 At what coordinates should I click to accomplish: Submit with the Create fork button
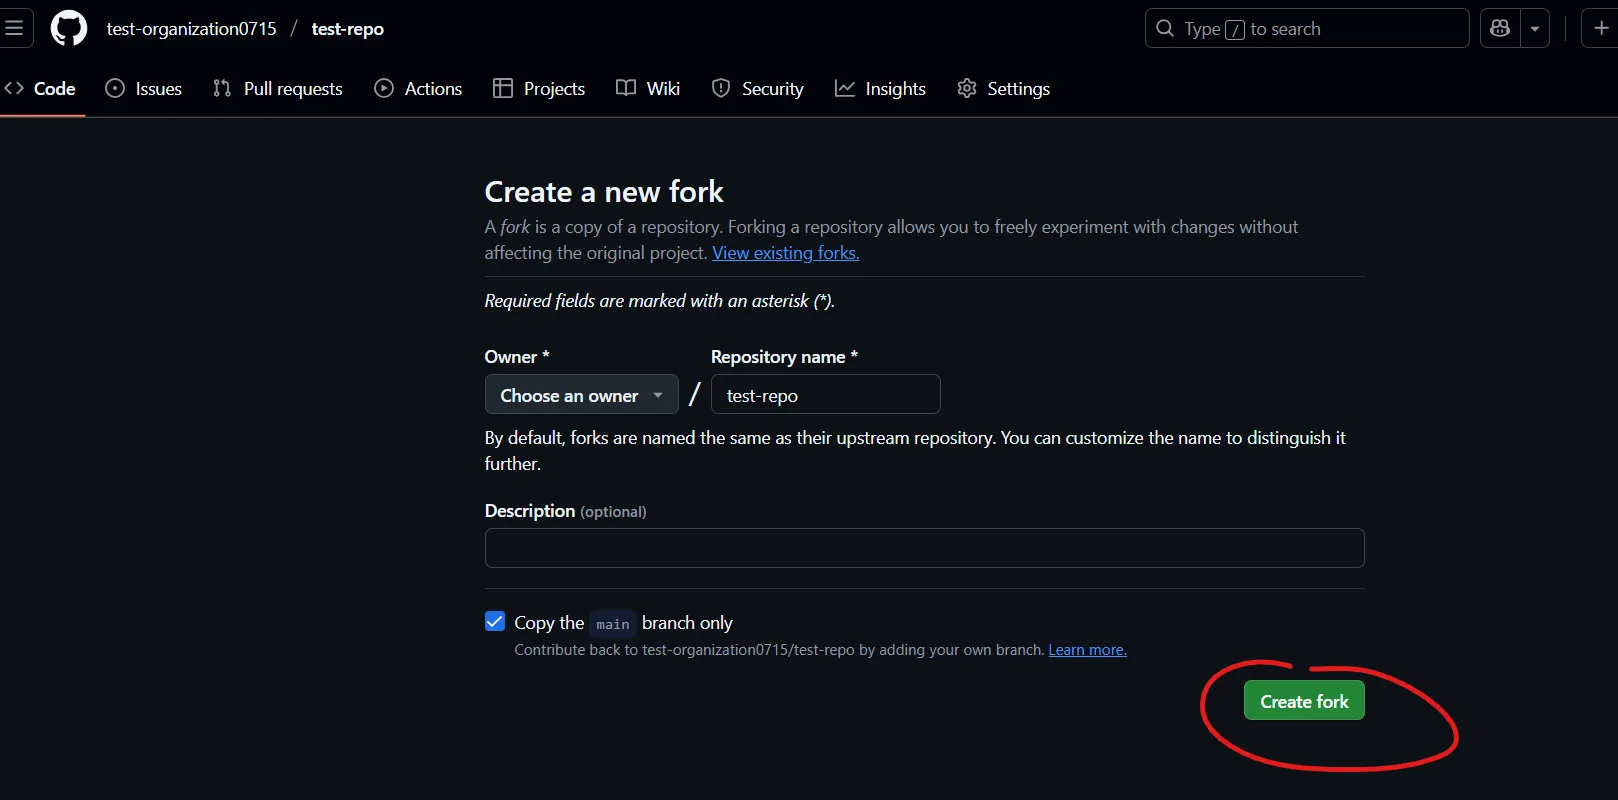[x=1304, y=701]
